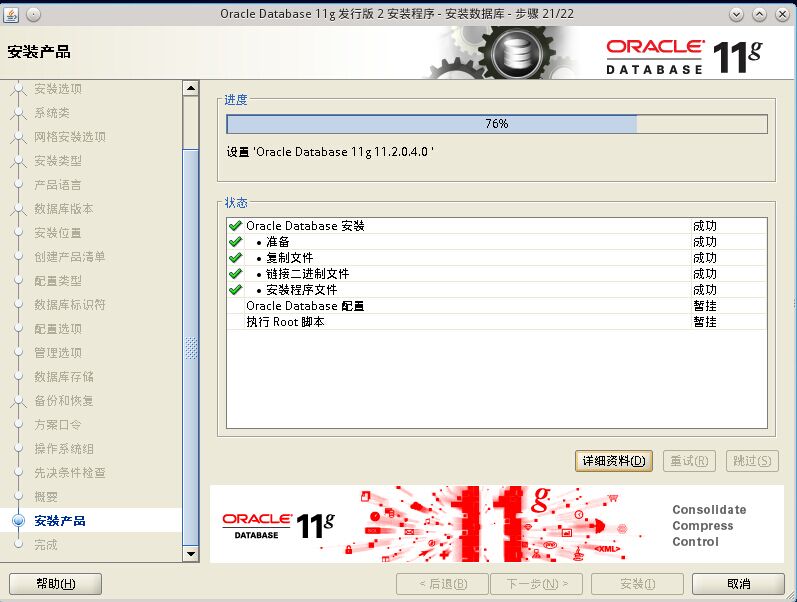Viewport: 797px width, 602px height.
Task: Select the 创建产品清单 step
Action: click(70, 256)
